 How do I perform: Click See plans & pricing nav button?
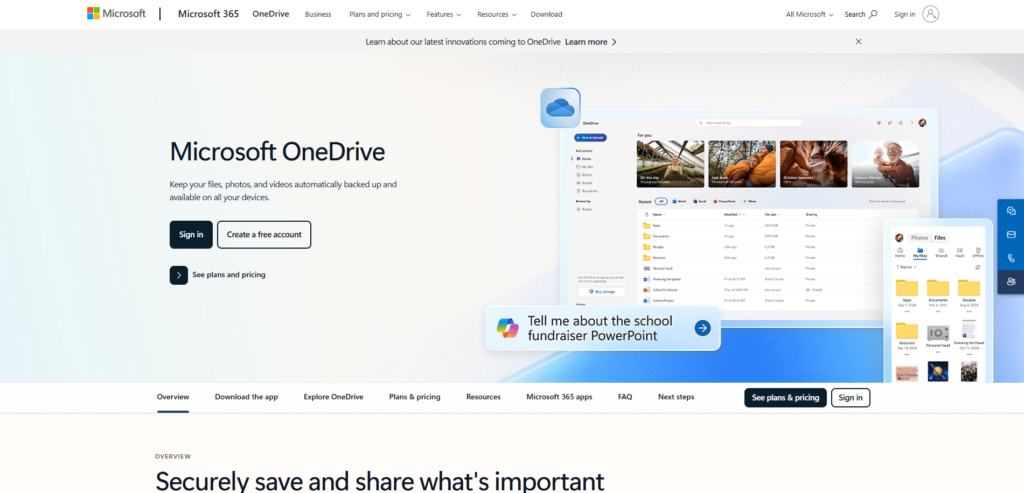(785, 398)
